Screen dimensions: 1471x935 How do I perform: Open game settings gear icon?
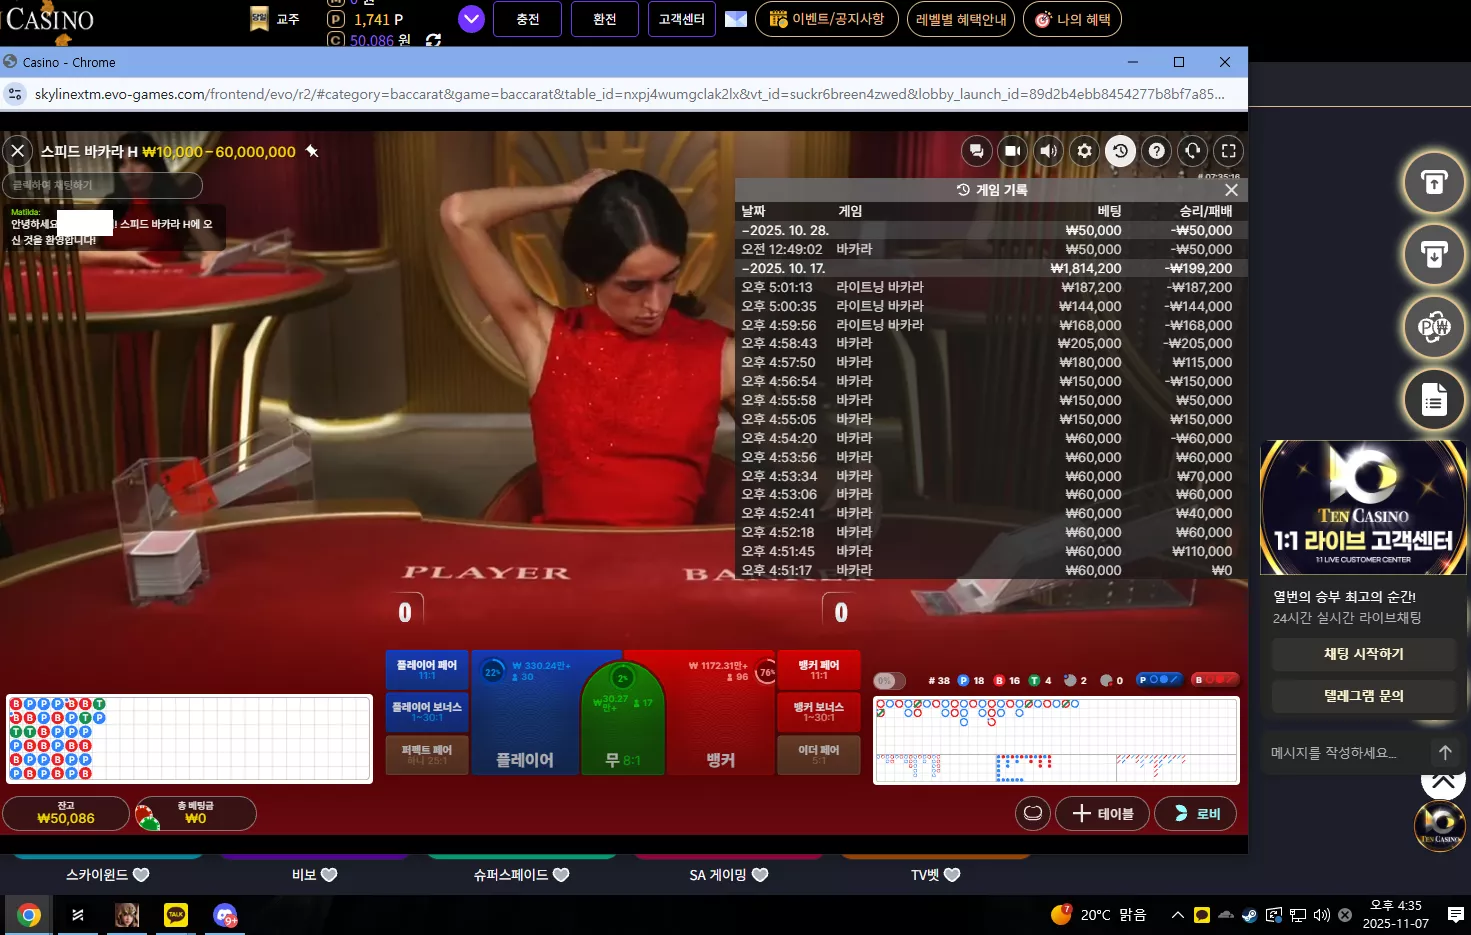[x=1084, y=151]
